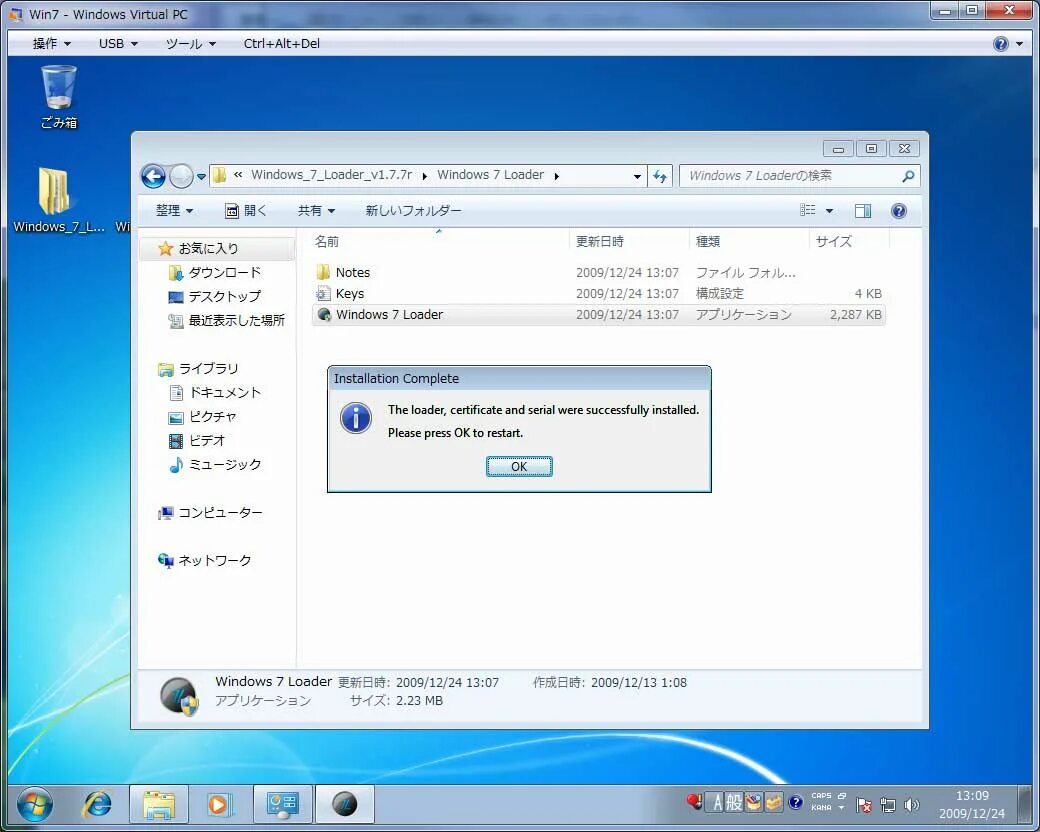Launch Windows Media Player from taskbar
The width and height of the screenshot is (1040, 832).
pos(218,804)
